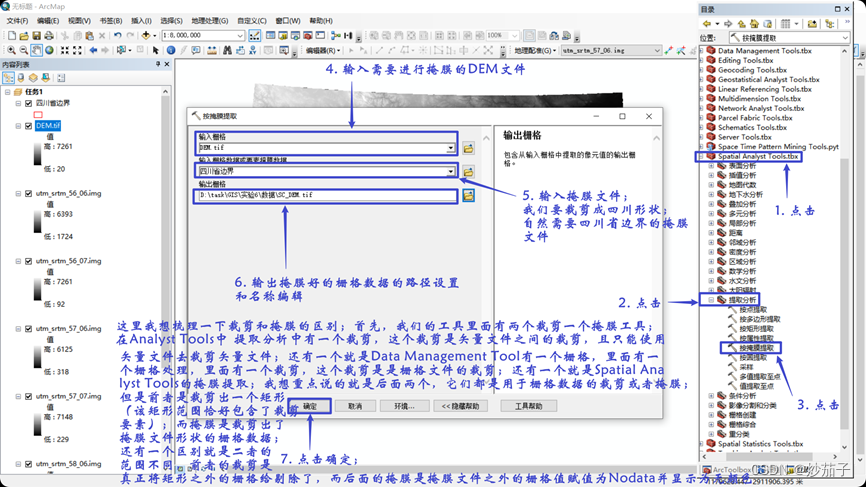This screenshot has height=487, width=866.
Task: Click the New map document icon
Action: pos(12,36)
